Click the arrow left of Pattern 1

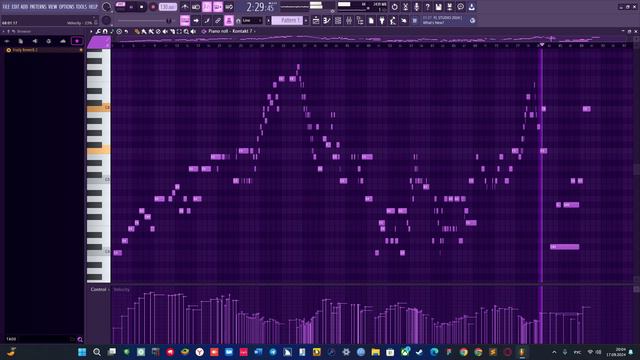point(268,20)
